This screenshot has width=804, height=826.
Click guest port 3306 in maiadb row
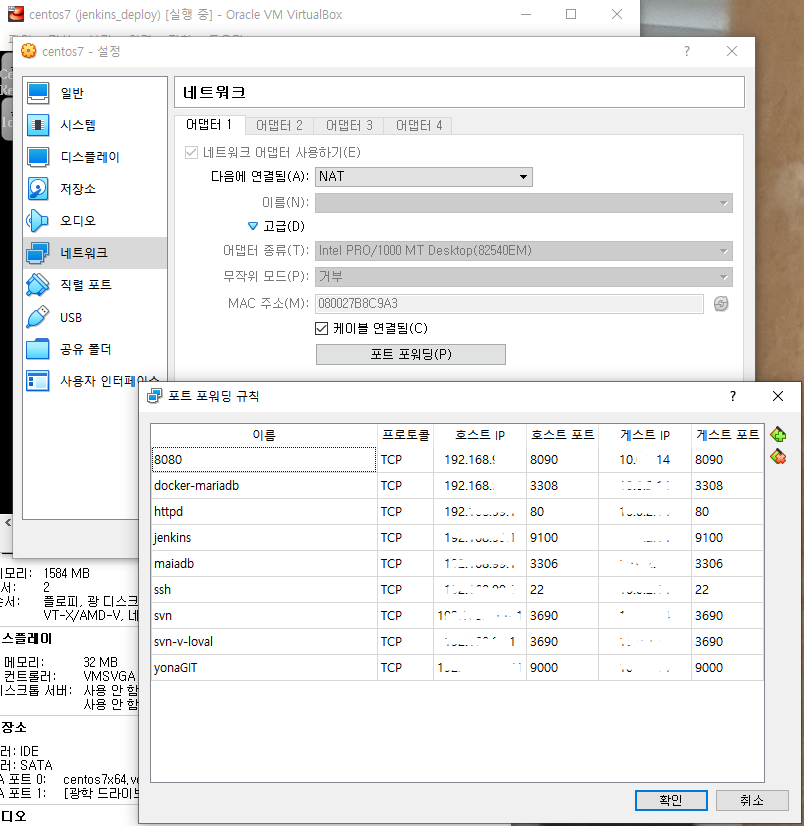coord(727,564)
